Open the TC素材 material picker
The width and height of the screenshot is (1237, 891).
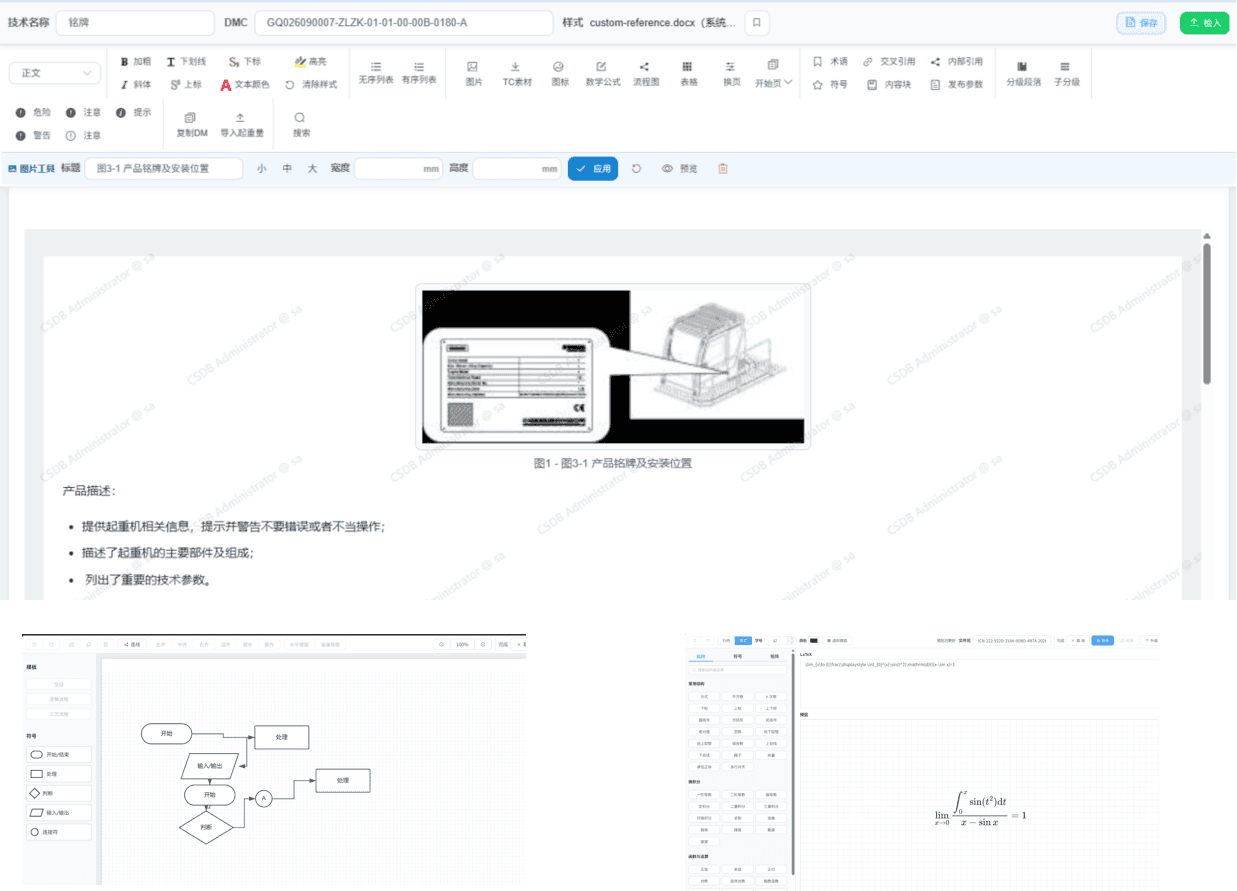point(516,73)
